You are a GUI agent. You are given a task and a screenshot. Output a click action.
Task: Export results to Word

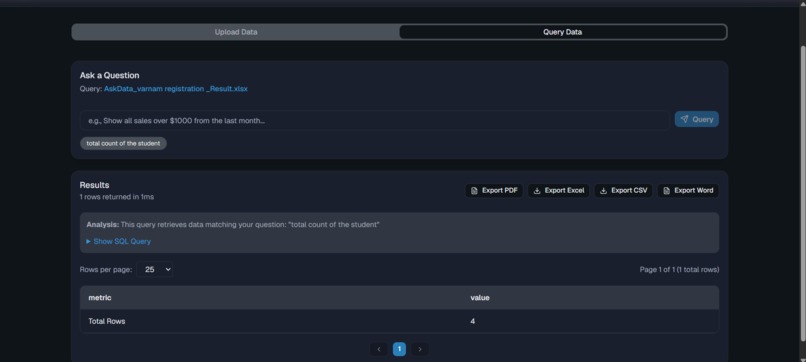(688, 191)
